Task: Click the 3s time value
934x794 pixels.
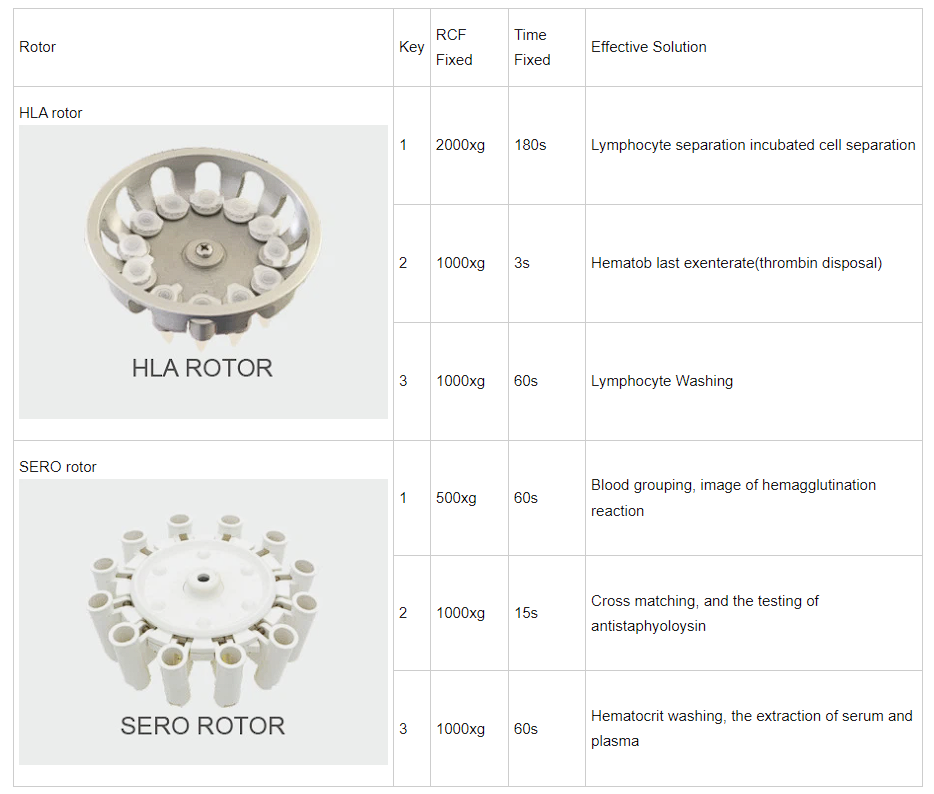Action: (522, 263)
